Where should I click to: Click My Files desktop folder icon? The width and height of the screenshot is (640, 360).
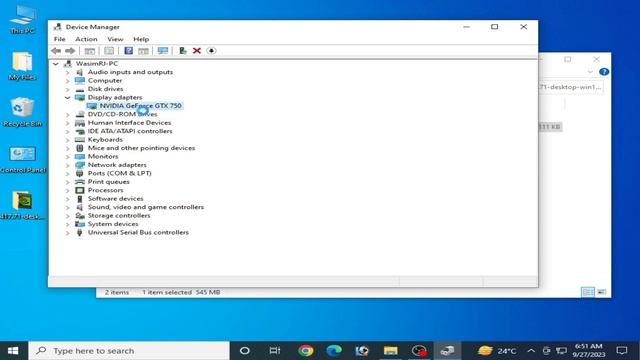22,65
